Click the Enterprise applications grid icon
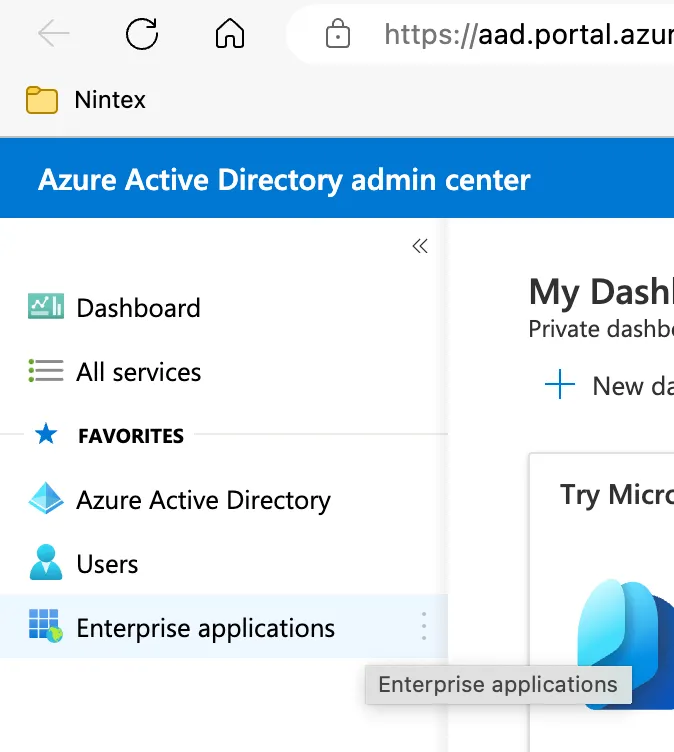This screenshot has width=674, height=752. pyautogui.click(x=46, y=625)
